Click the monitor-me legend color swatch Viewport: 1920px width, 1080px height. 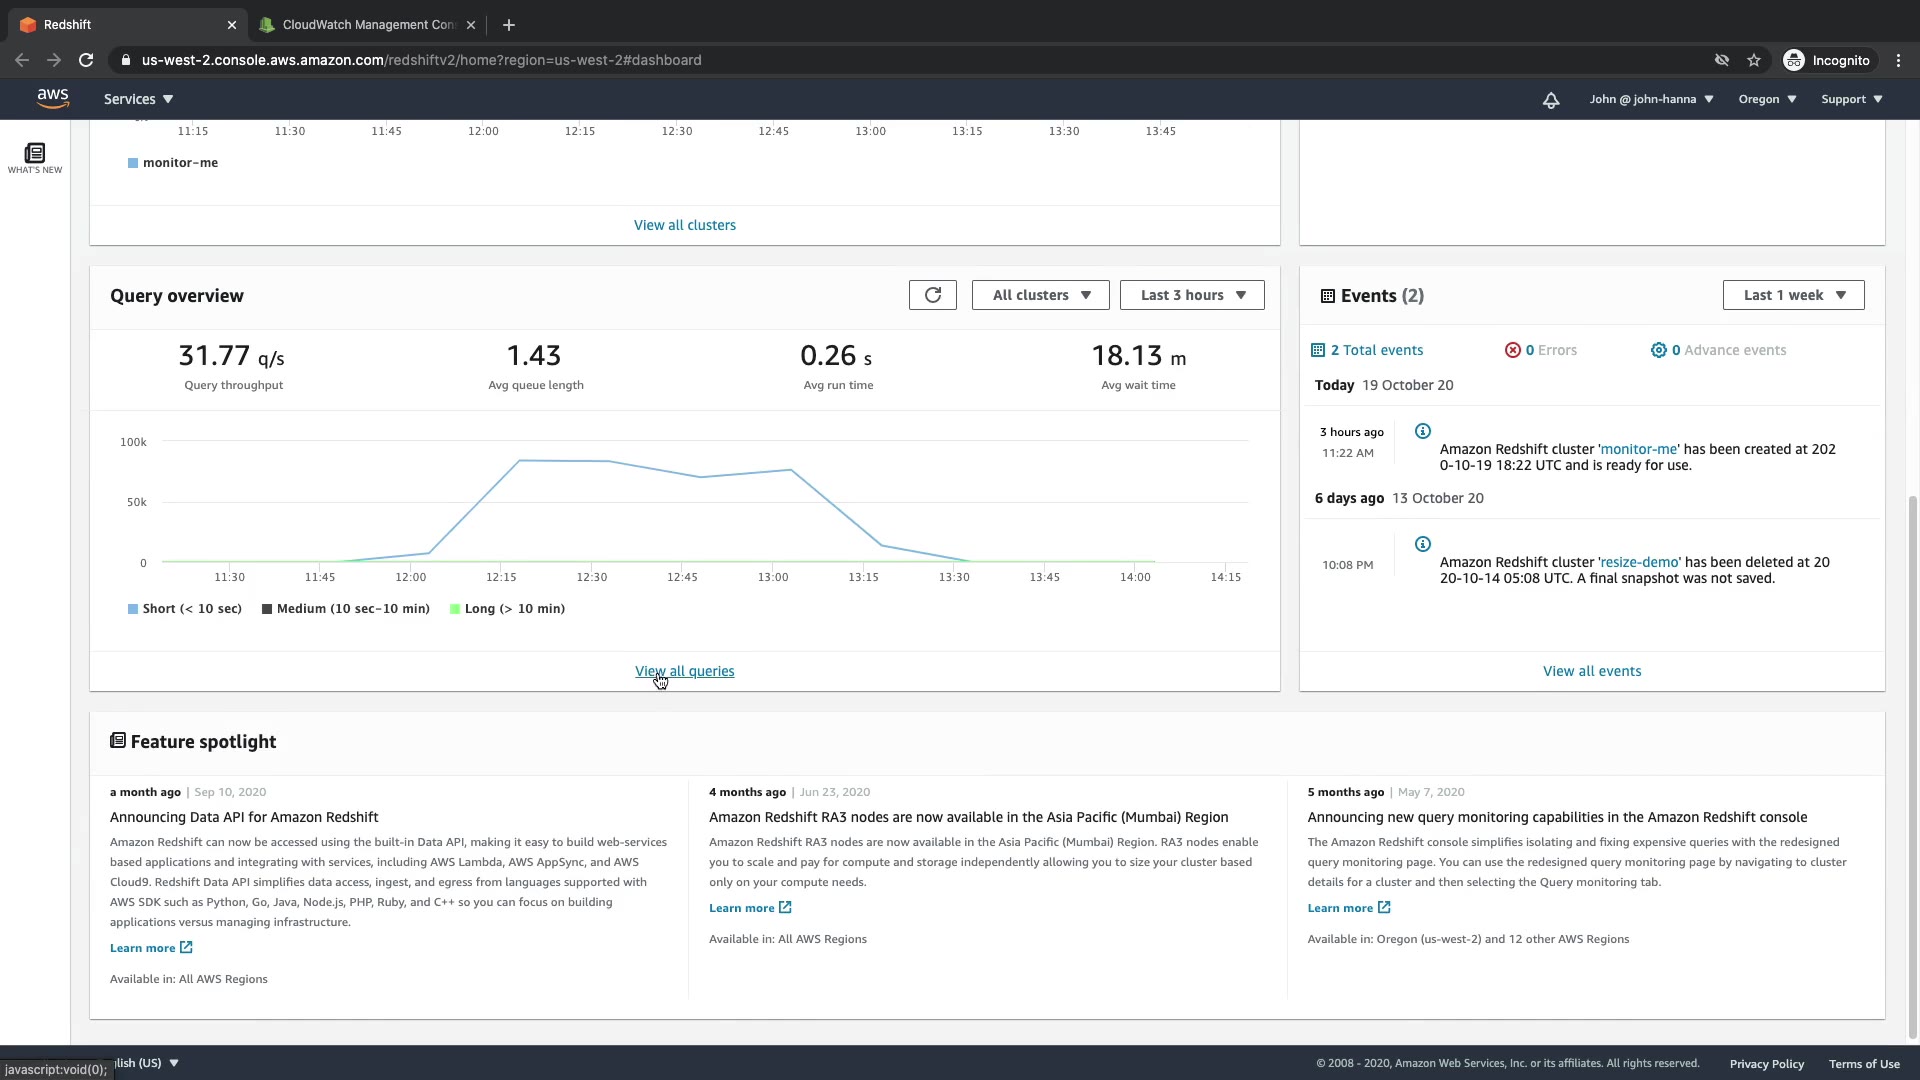(133, 163)
